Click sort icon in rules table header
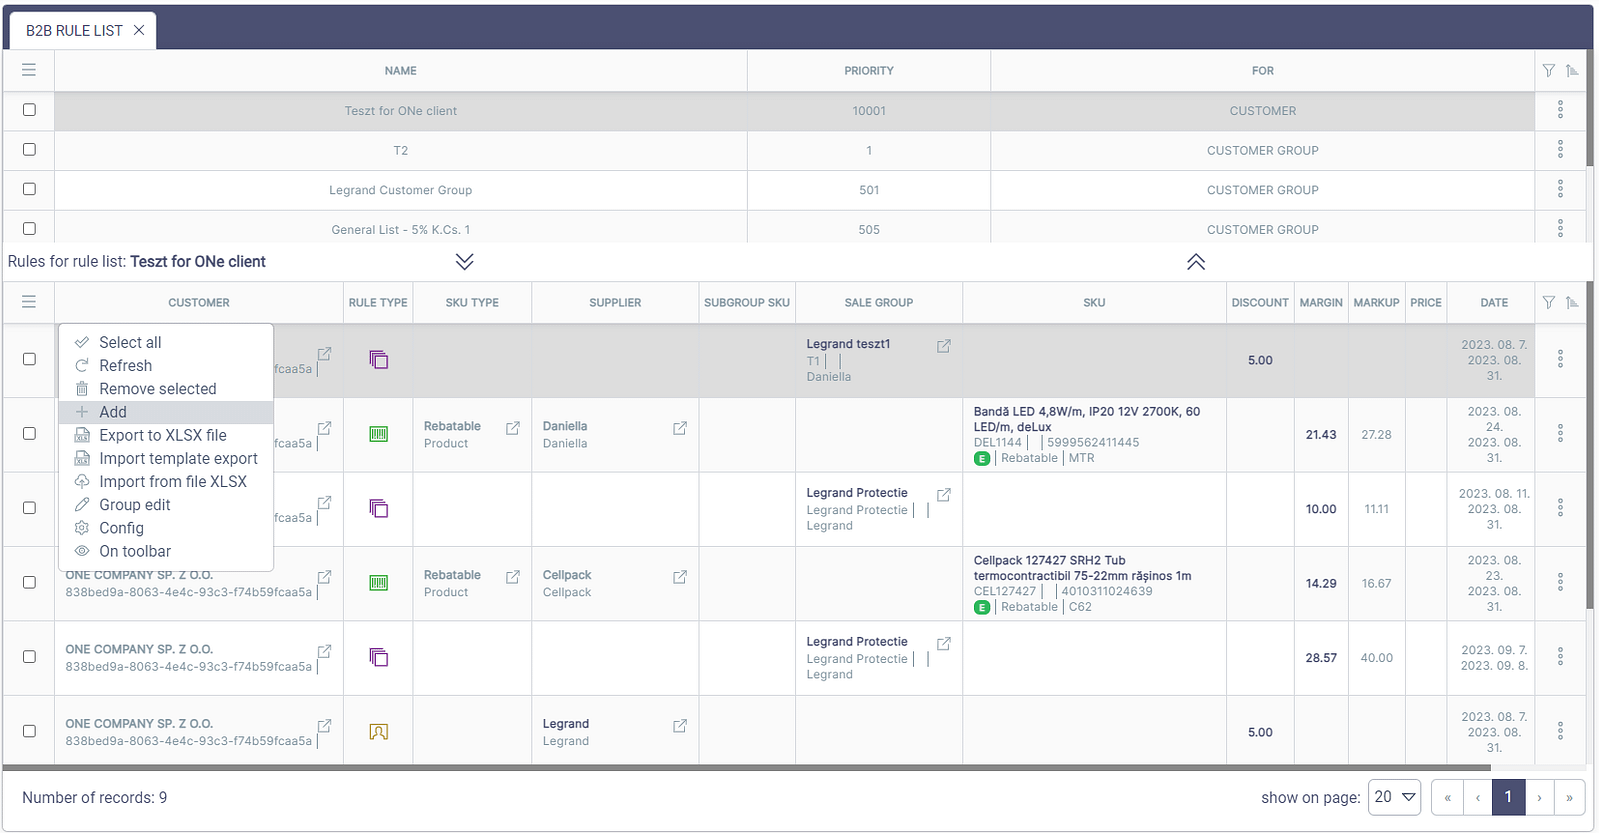The height and width of the screenshot is (833, 1599). [1572, 302]
